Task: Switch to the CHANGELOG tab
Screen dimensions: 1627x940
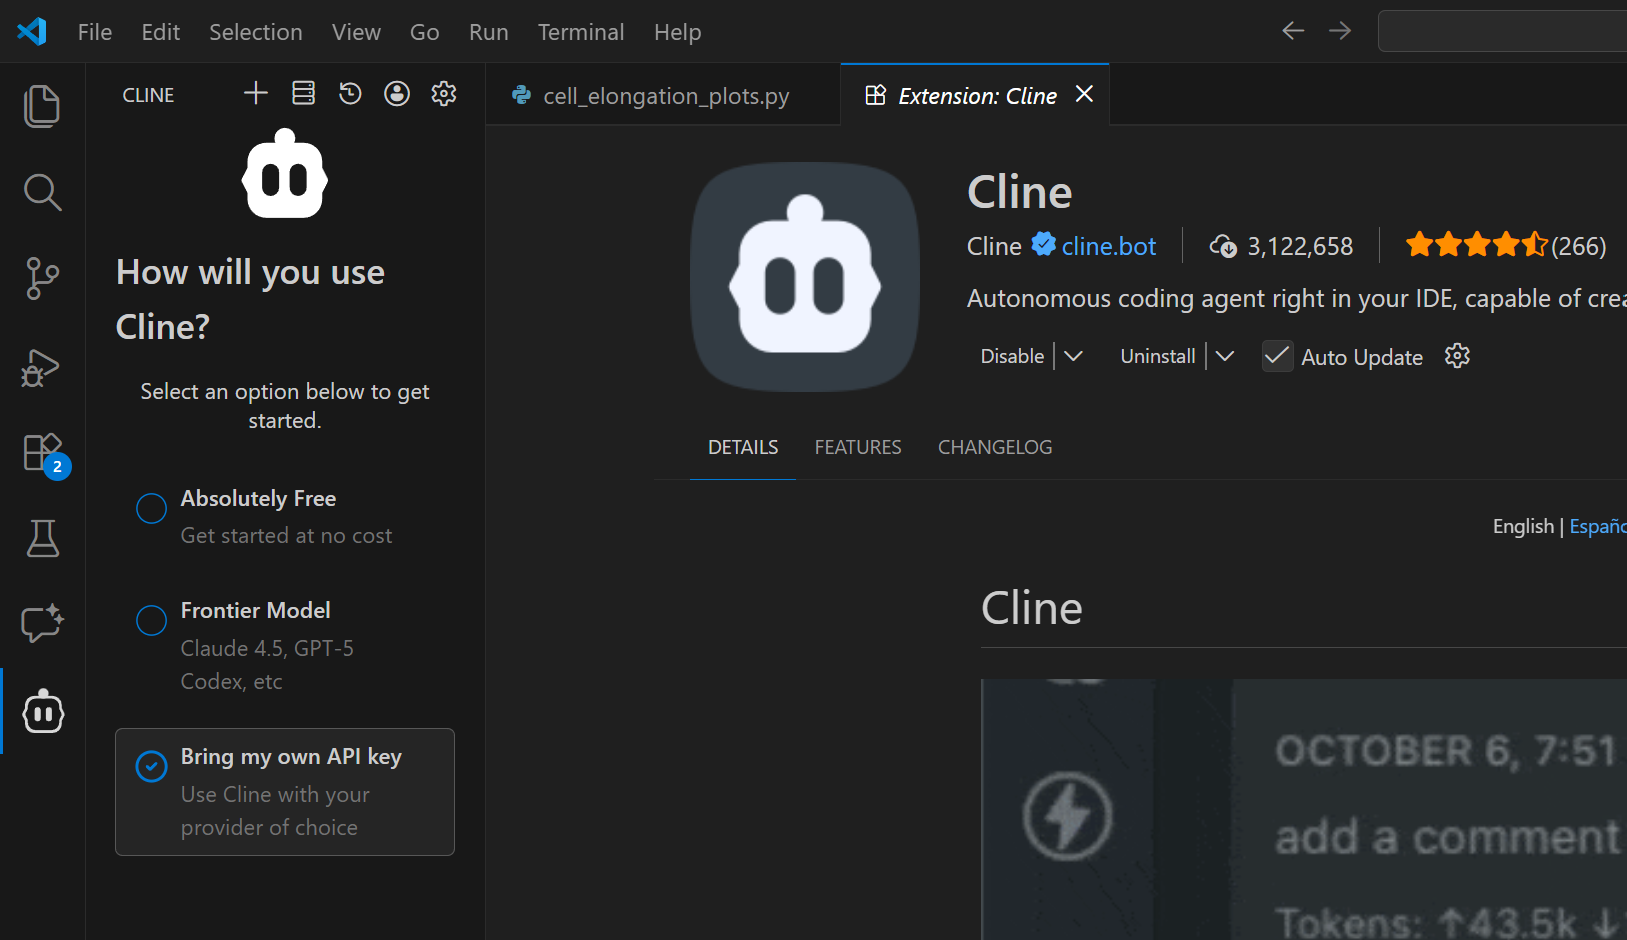Action: [994, 448]
